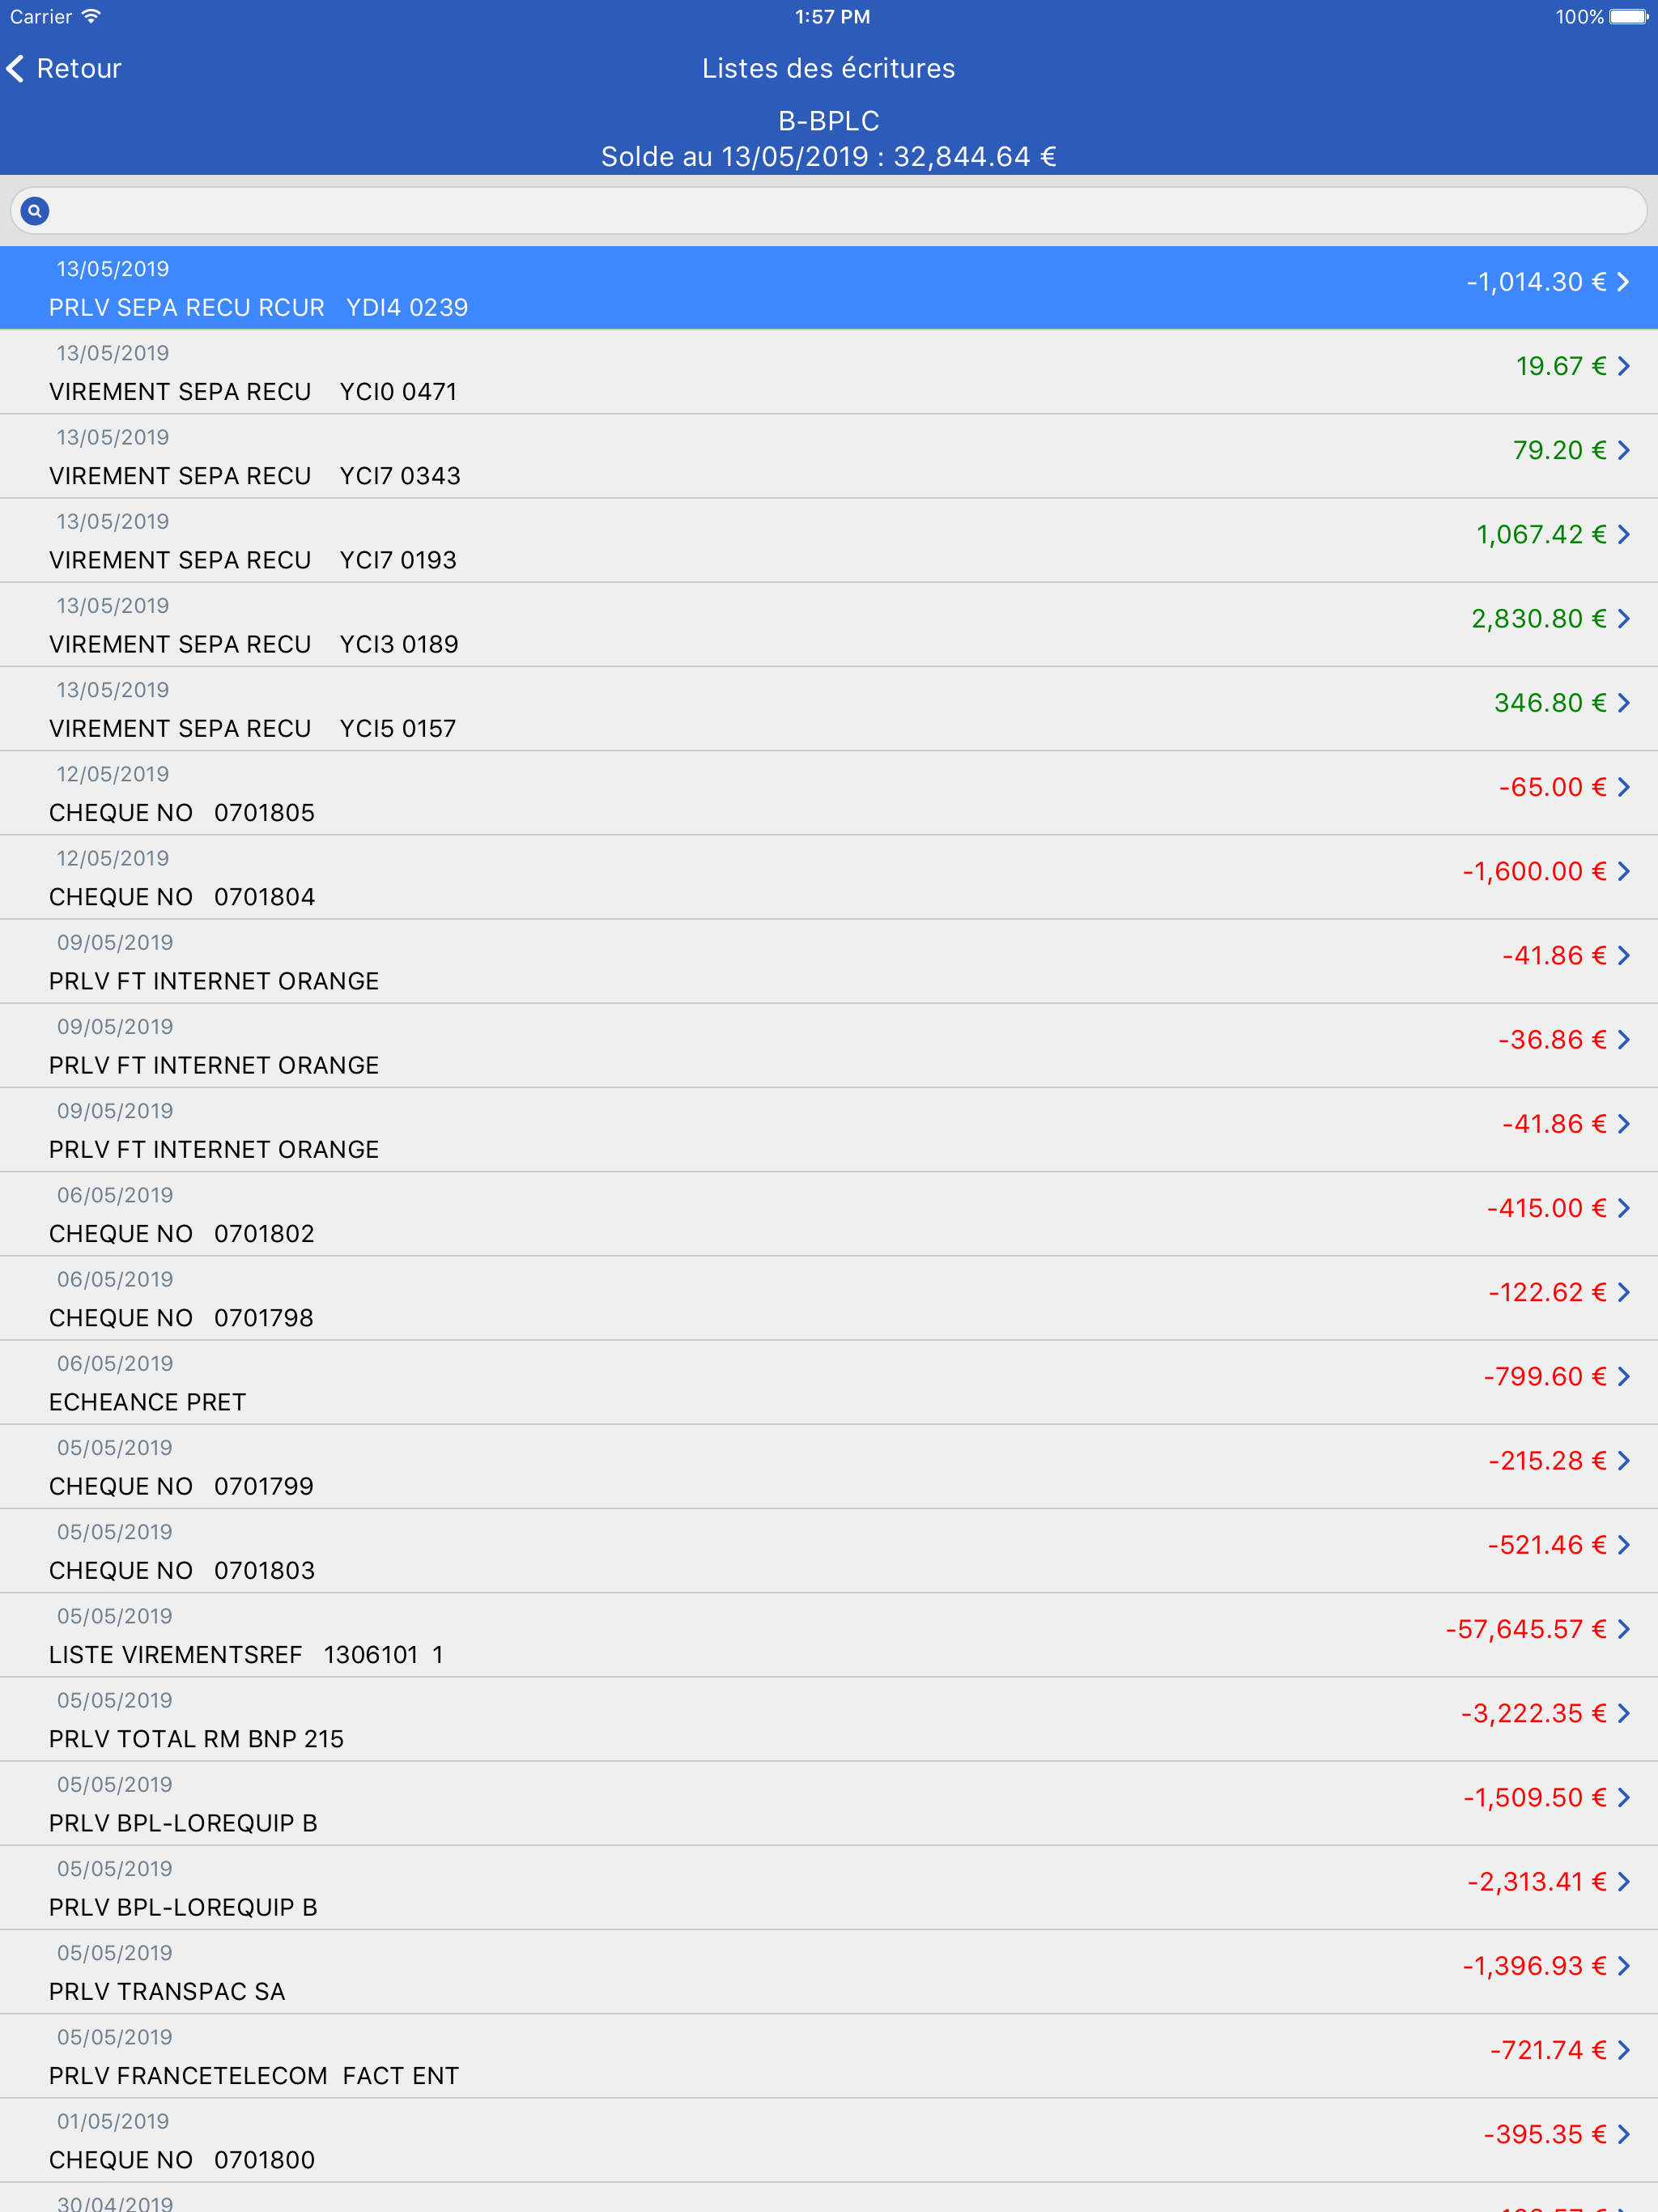This screenshot has width=1658, height=2212.
Task: Expand chevron beside 79.20 € amount
Action: pos(1623,451)
